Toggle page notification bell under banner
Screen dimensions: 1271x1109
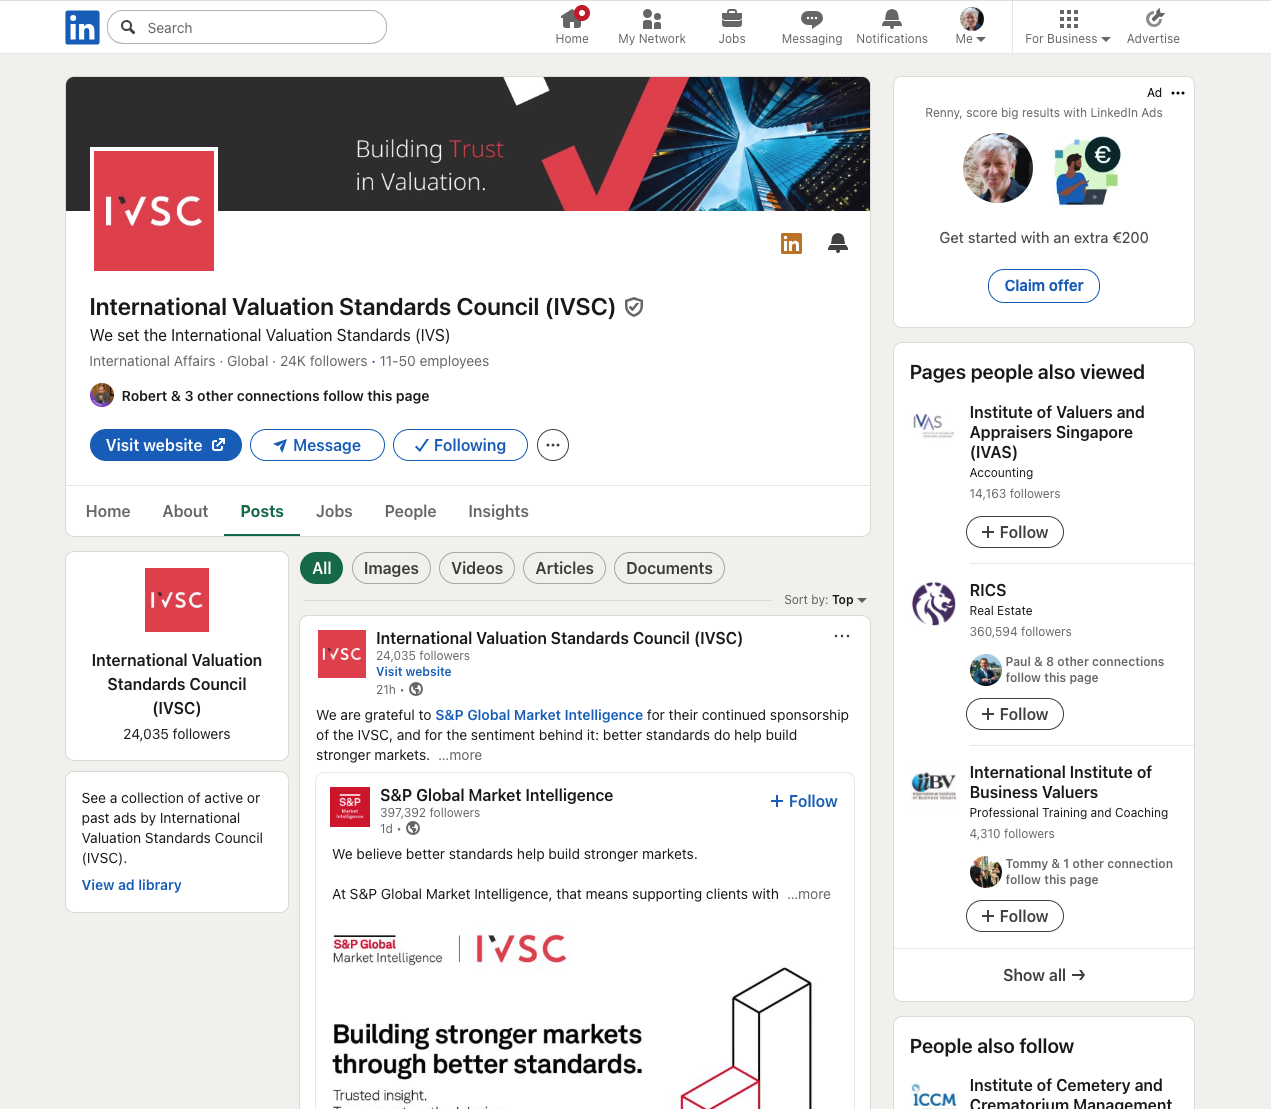point(838,243)
